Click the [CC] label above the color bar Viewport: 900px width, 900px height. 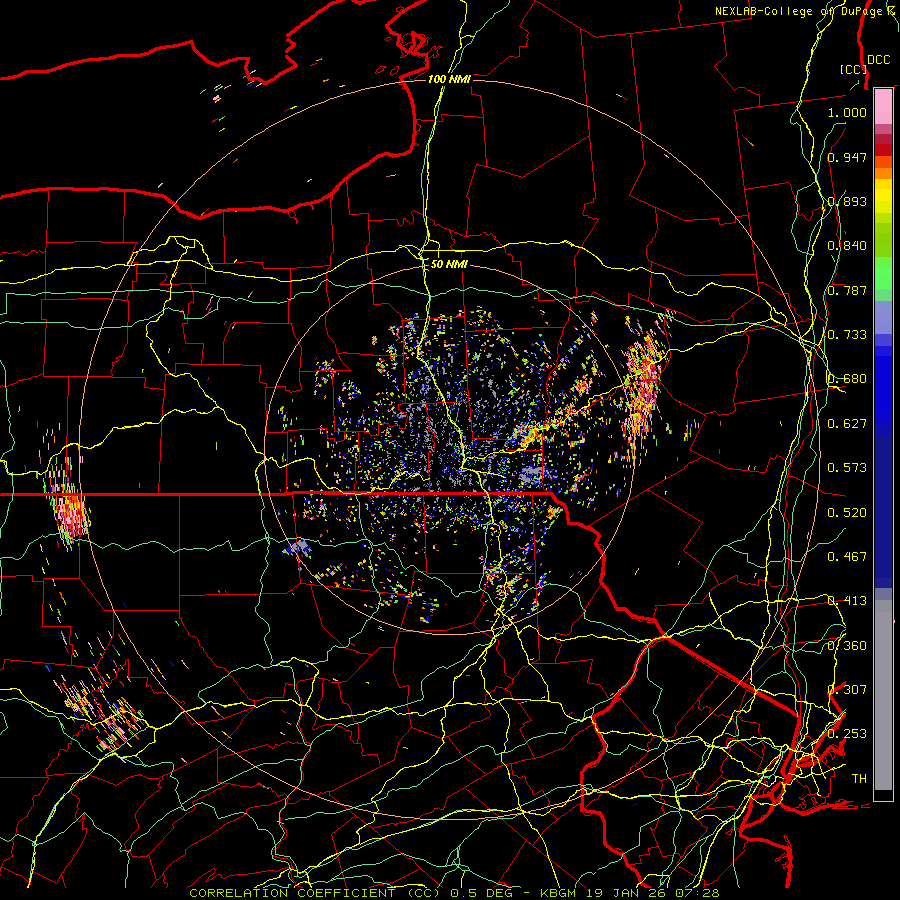[854, 69]
